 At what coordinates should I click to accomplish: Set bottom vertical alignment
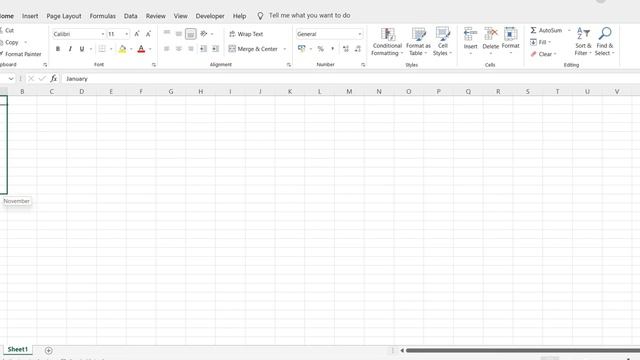191,34
